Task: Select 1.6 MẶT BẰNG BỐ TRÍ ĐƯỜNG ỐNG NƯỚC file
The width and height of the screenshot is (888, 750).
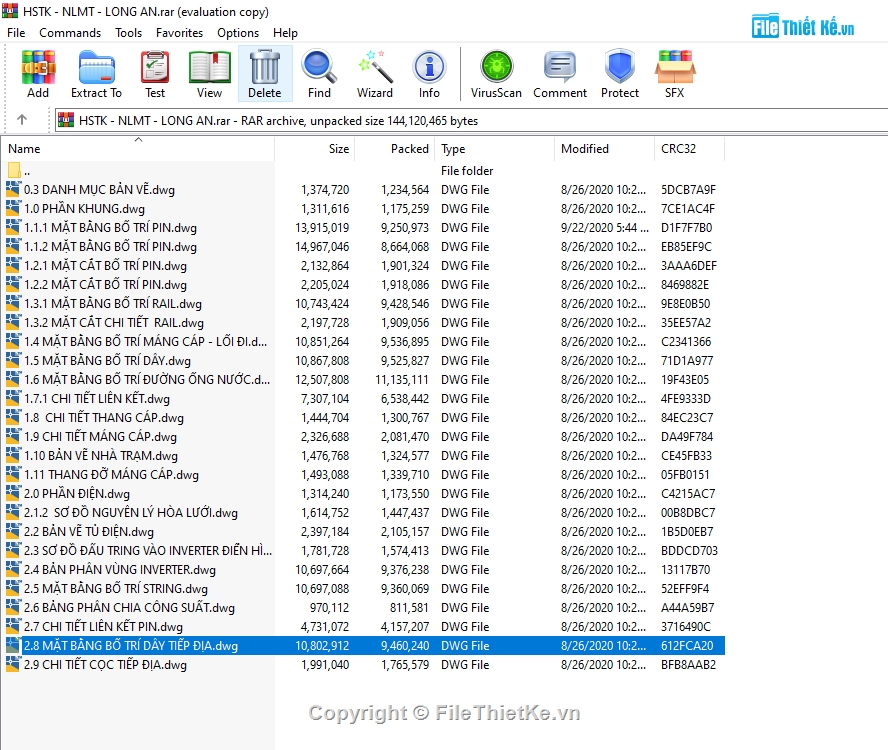Action: point(147,379)
